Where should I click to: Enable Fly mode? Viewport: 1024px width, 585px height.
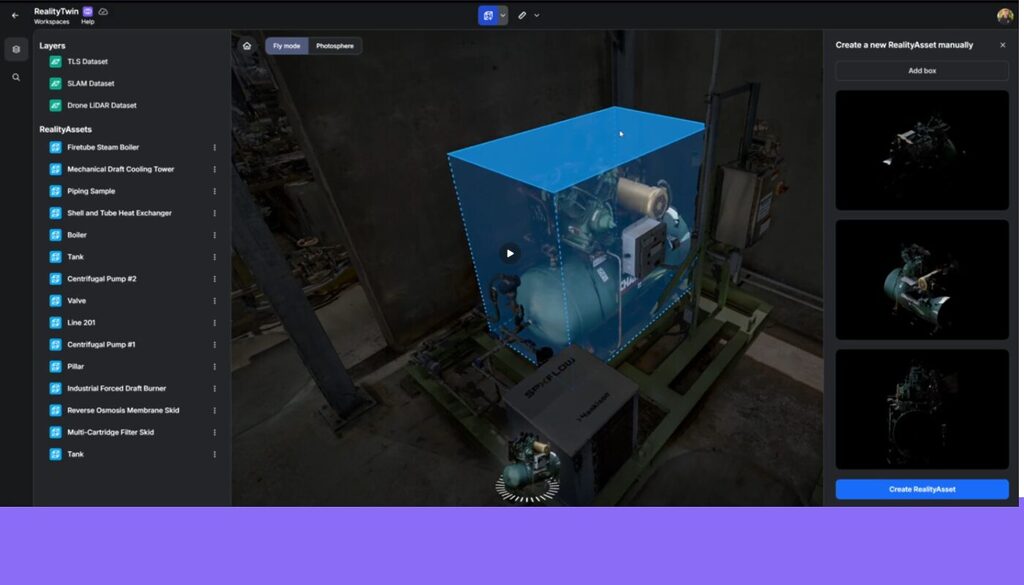(287, 45)
